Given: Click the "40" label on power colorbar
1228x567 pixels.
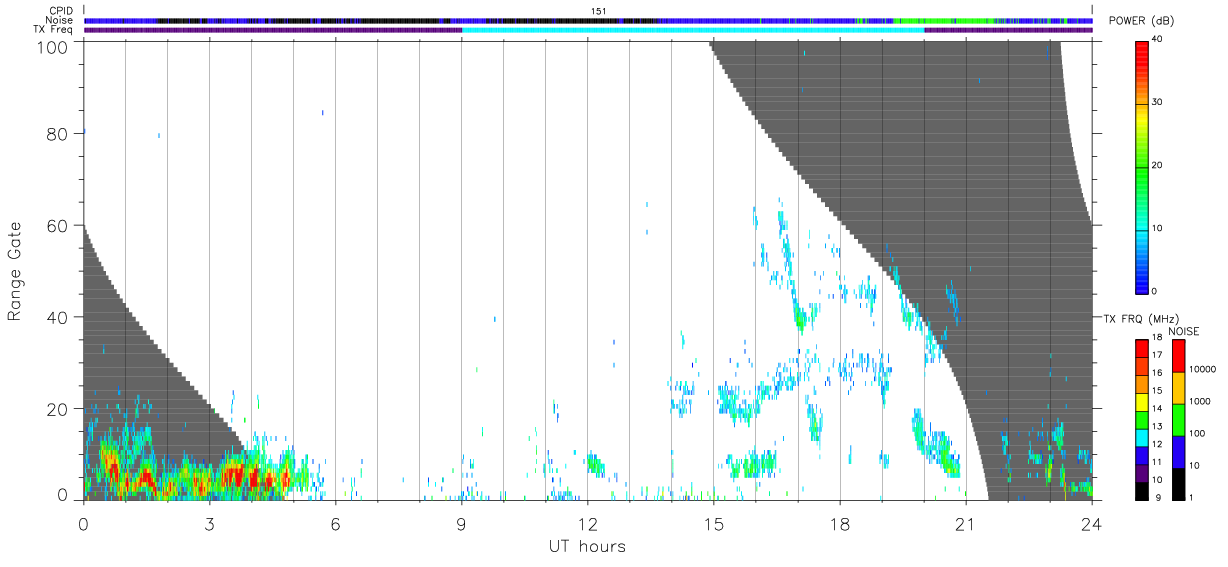Looking at the screenshot, I should tap(1159, 39).
